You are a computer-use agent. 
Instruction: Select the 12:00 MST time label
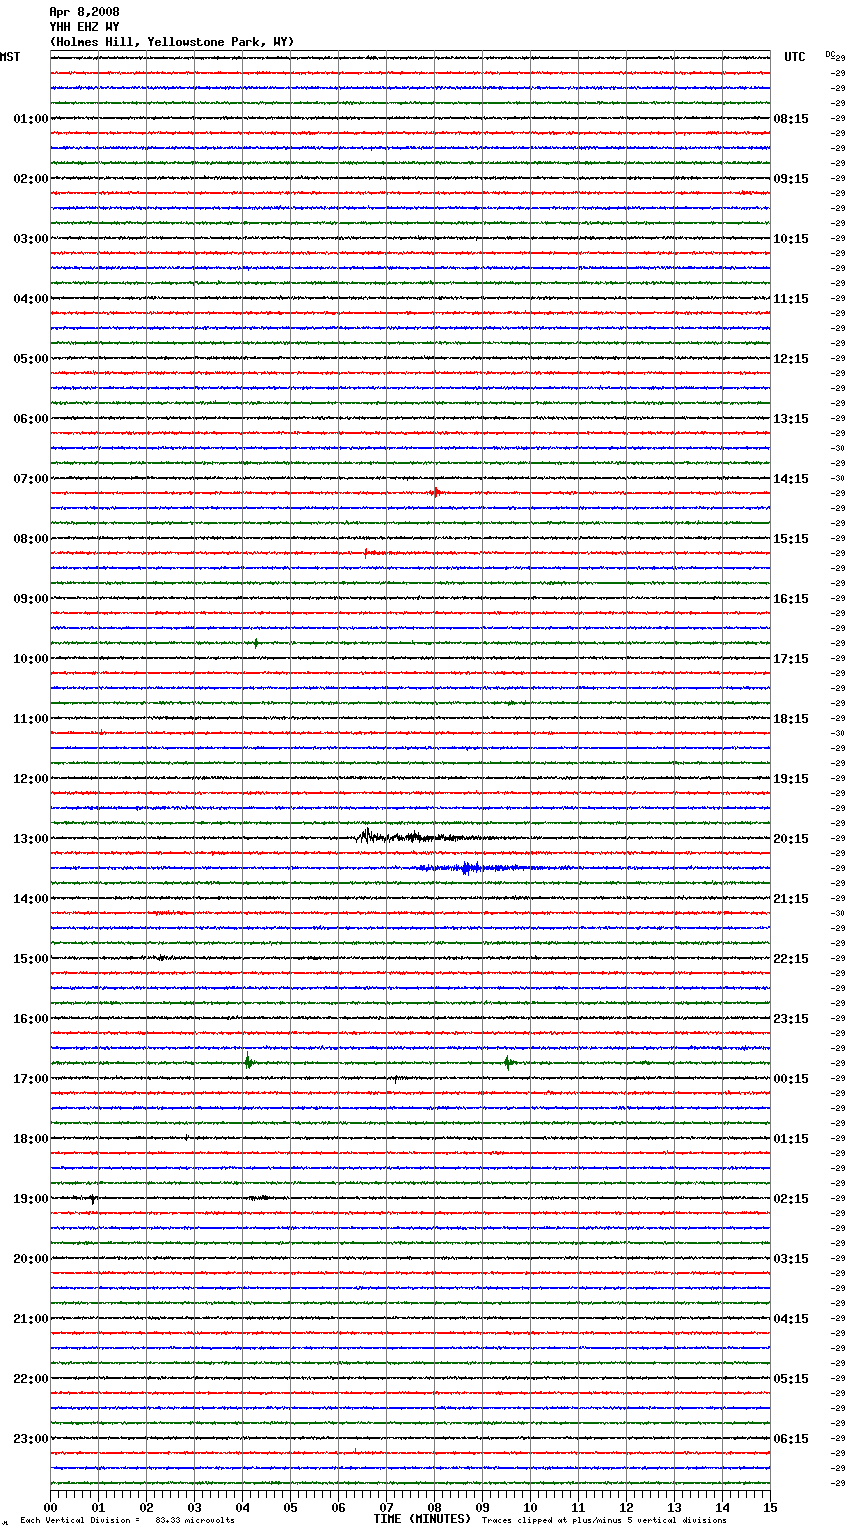(x=31, y=779)
